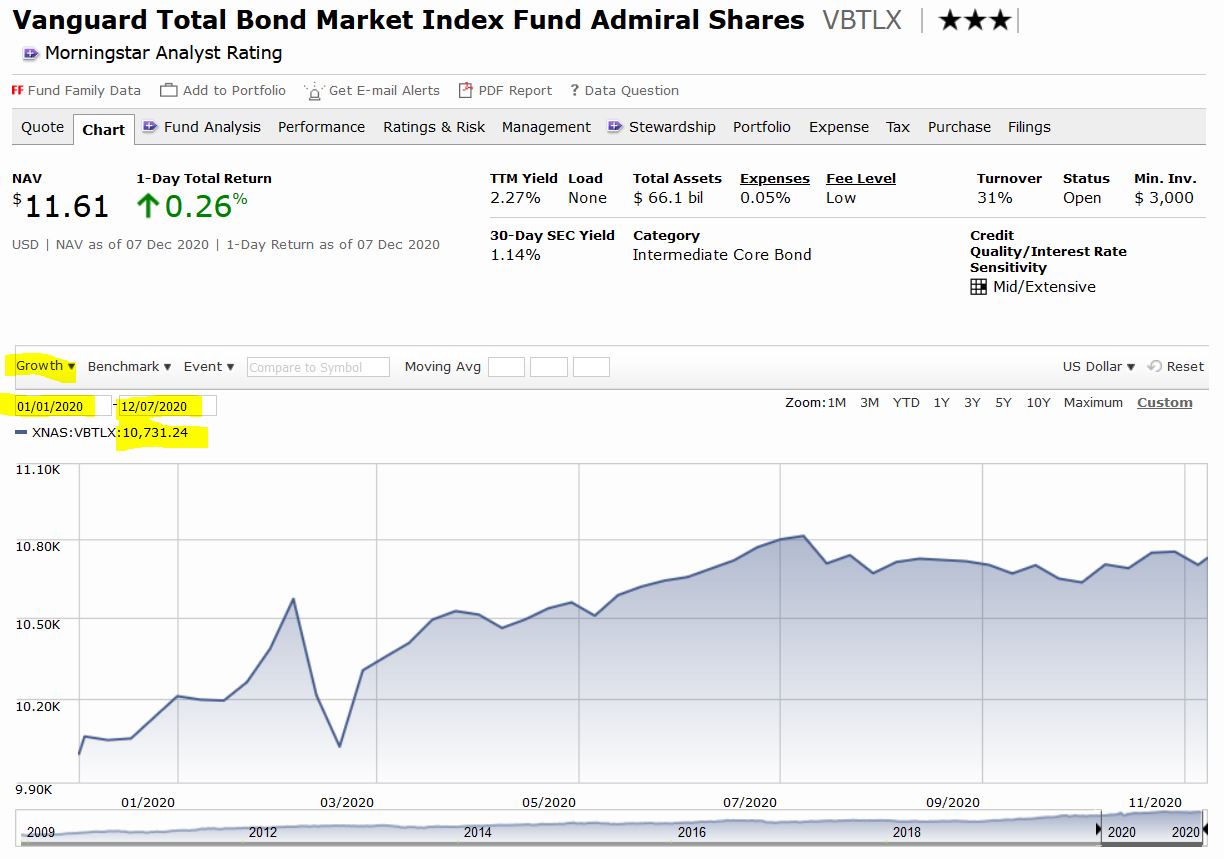The width and height of the screenshot is (1224, 859).
Task: Click the VBTLX ticker symbol in title
Action: point(862,20)
